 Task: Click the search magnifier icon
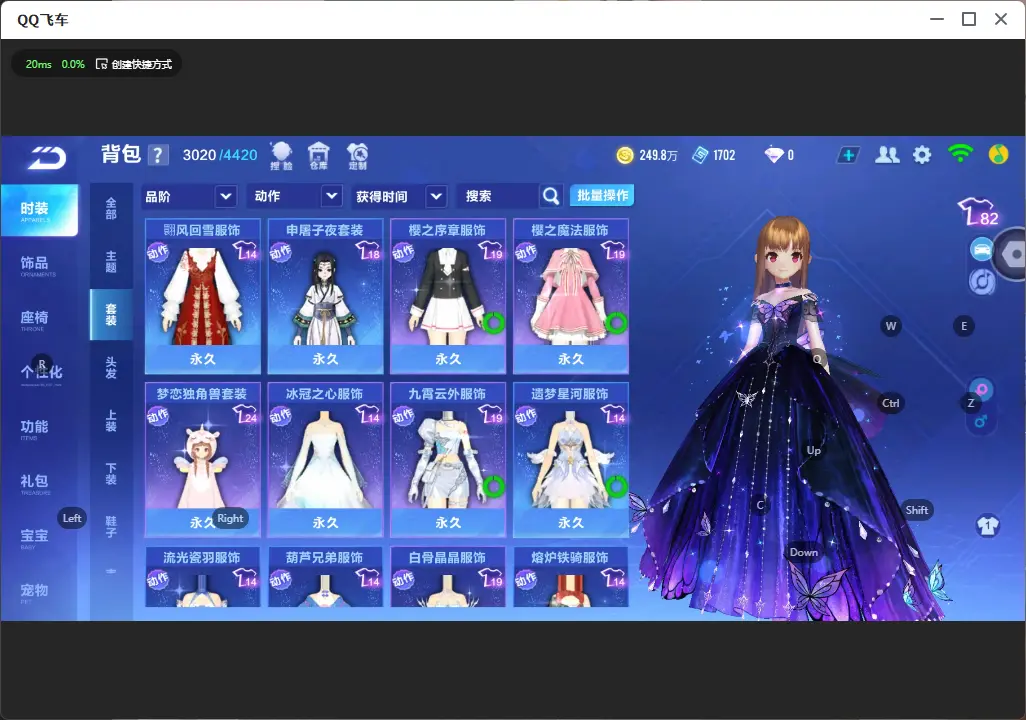[x=551, y=196]
